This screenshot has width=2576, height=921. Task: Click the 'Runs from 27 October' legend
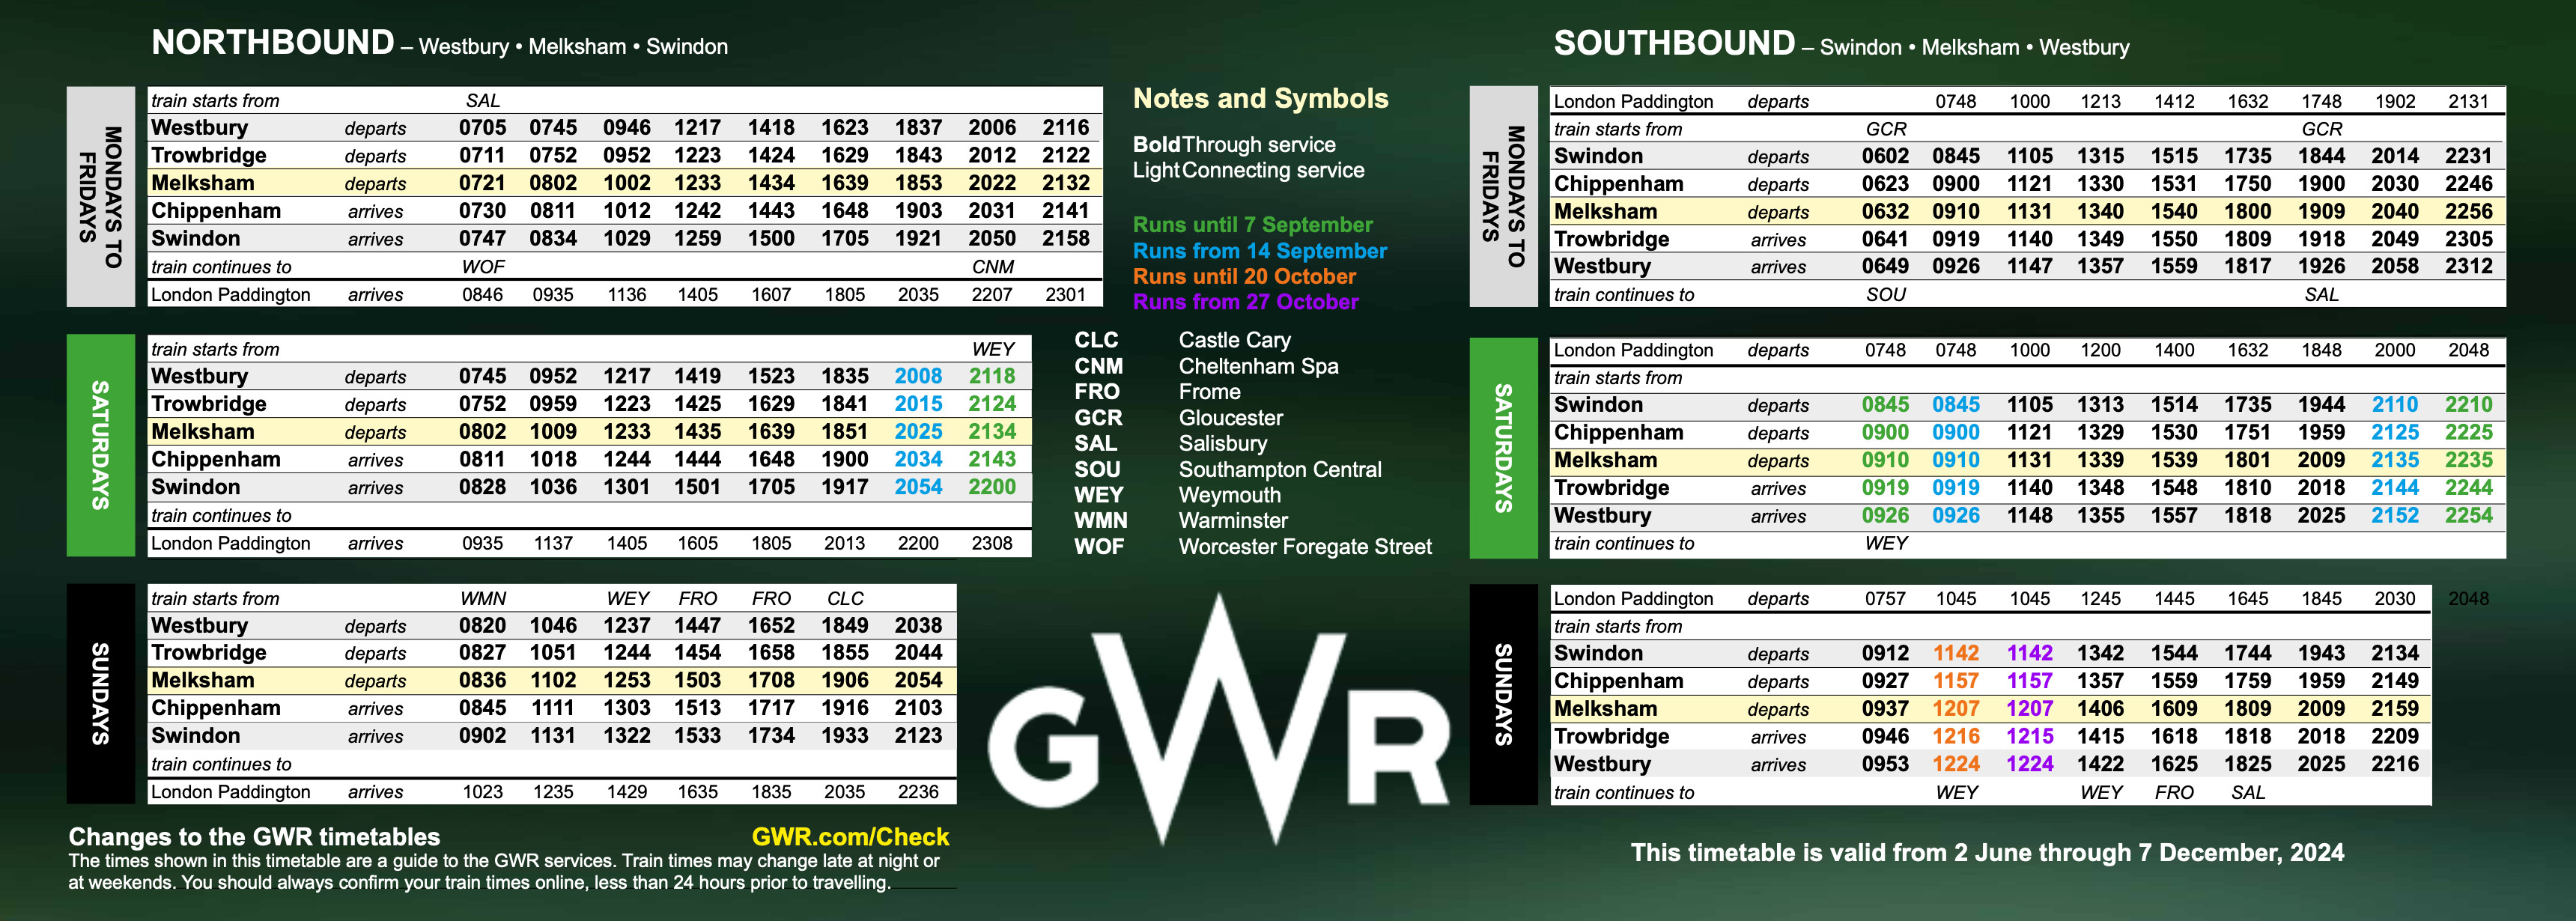coord(1245,302)
